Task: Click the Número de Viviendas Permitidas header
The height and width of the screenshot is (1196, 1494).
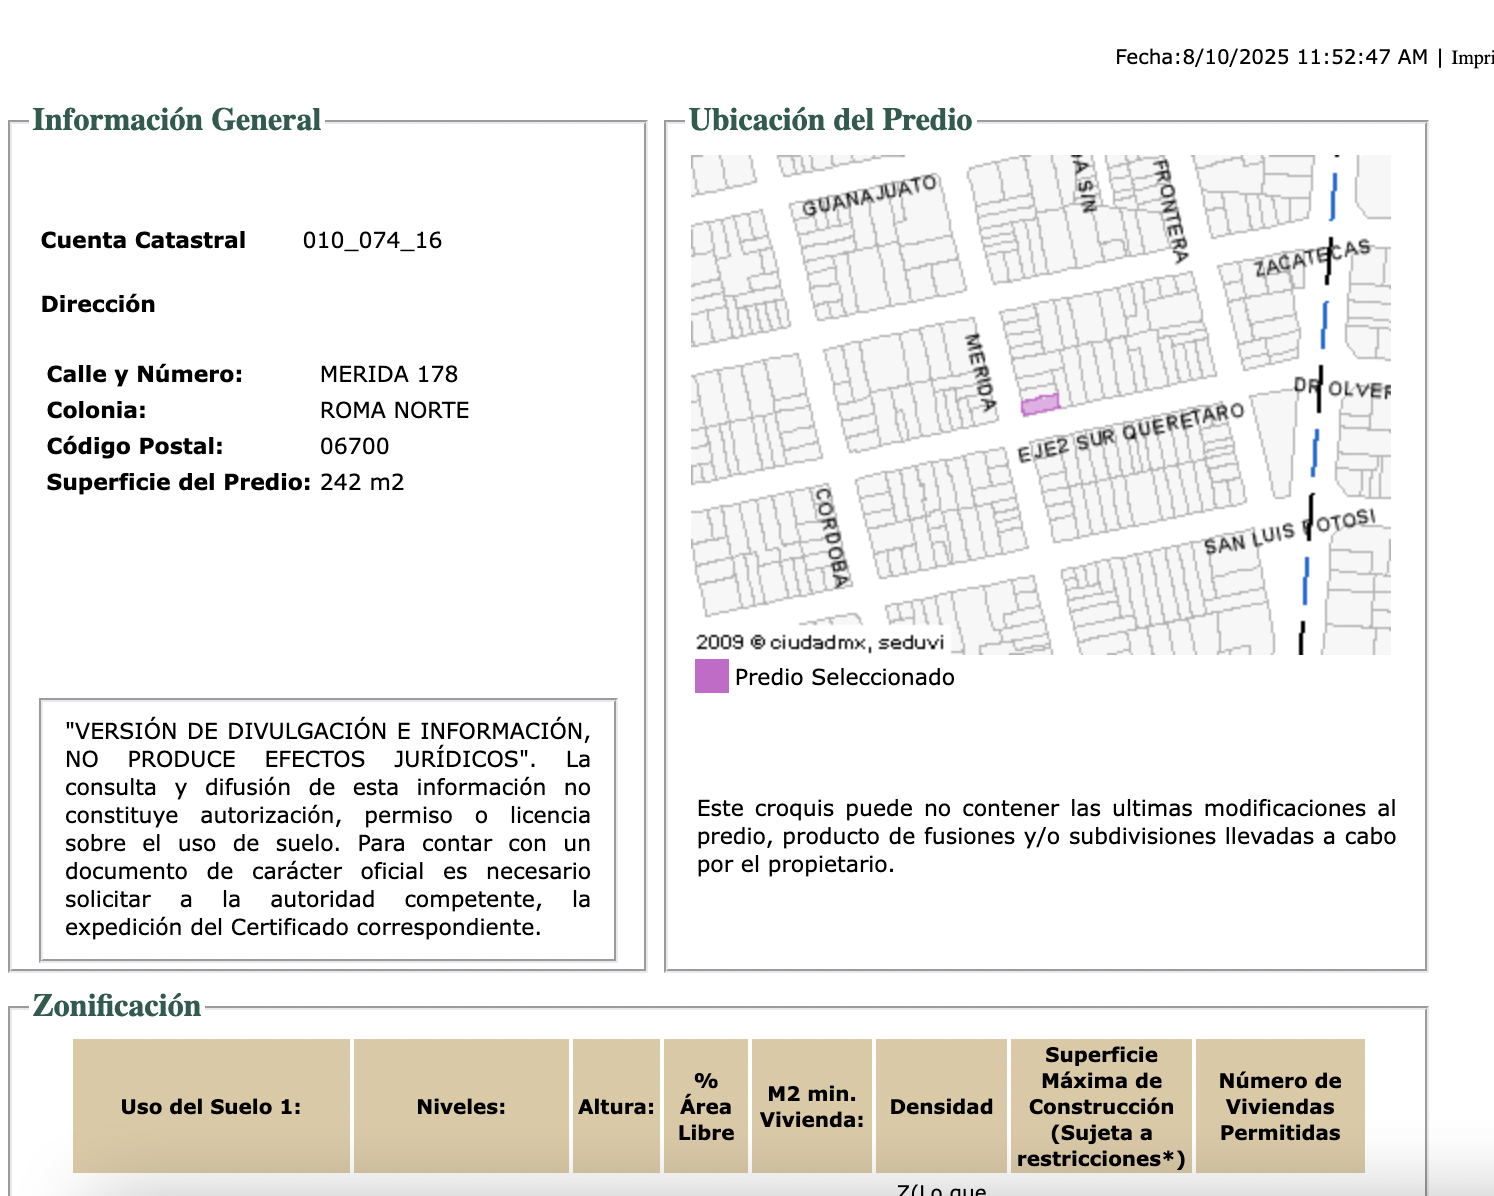Action: point(1279,1106)
